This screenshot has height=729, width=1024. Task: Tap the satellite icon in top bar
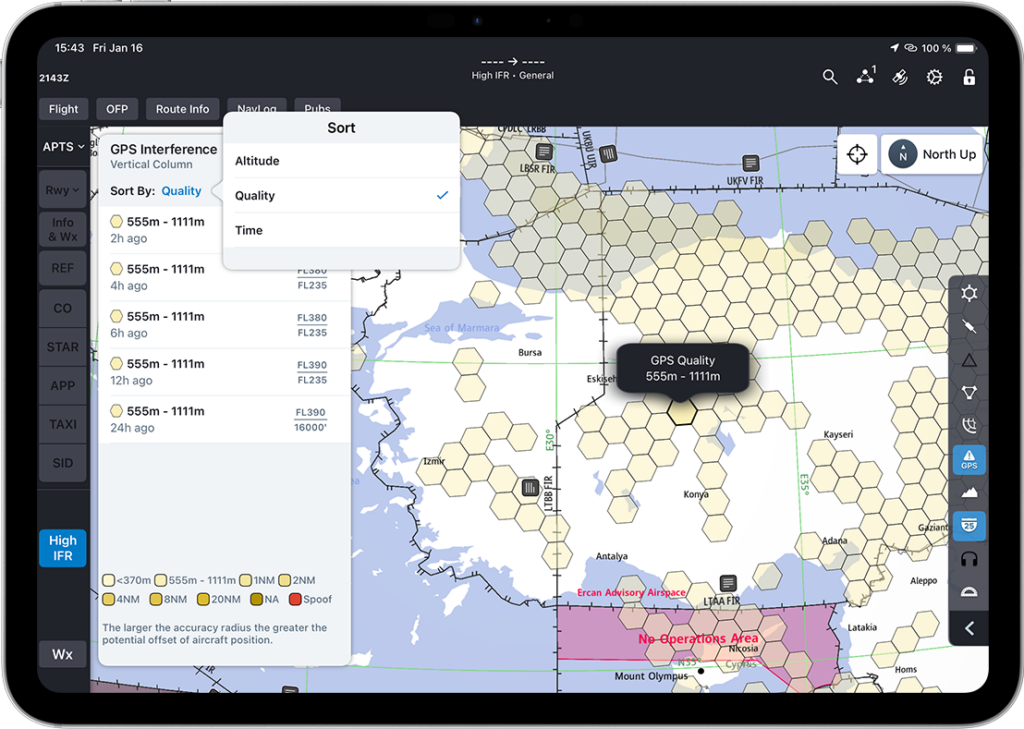[x=900, y=77]
